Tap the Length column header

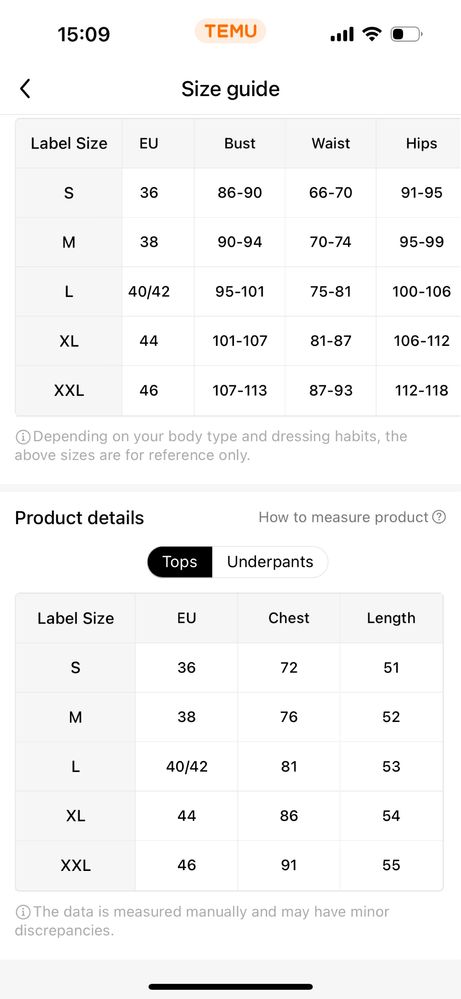(x=391, y=618)
